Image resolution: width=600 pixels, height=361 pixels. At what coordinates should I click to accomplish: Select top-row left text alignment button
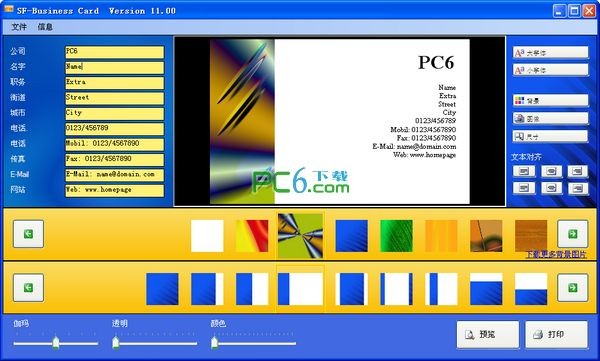click(524, 171)
